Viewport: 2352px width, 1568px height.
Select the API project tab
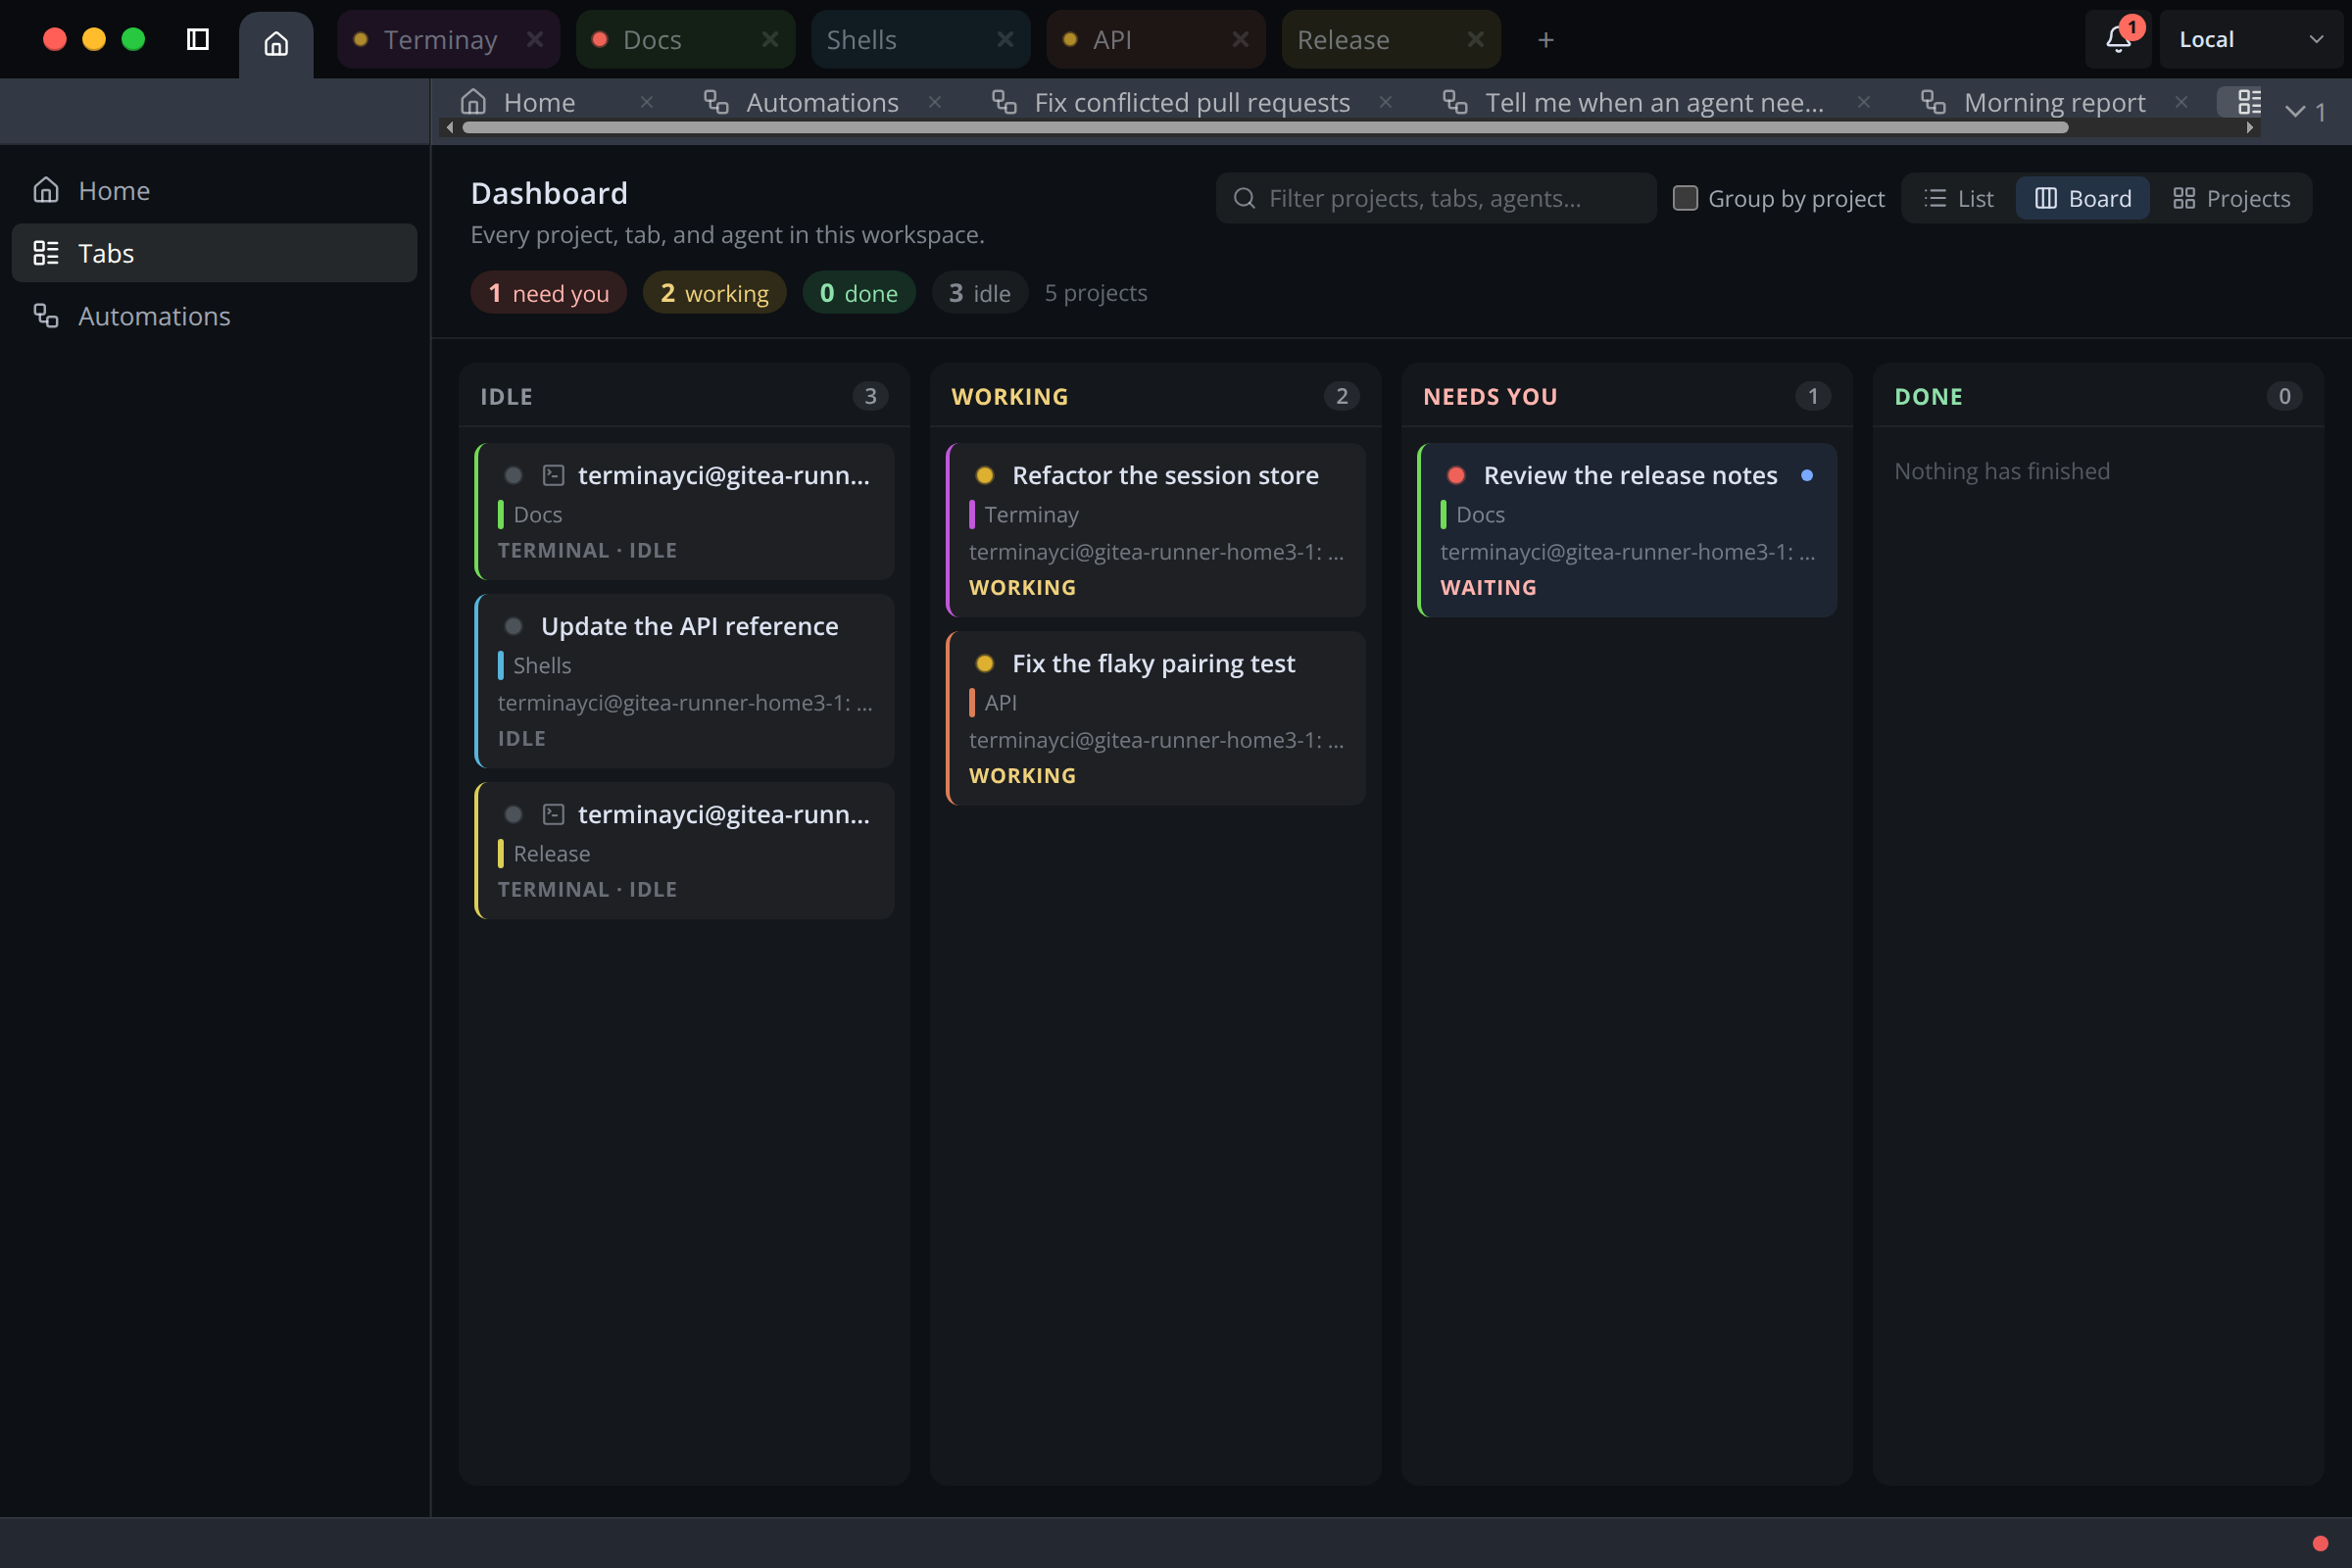1156,39
